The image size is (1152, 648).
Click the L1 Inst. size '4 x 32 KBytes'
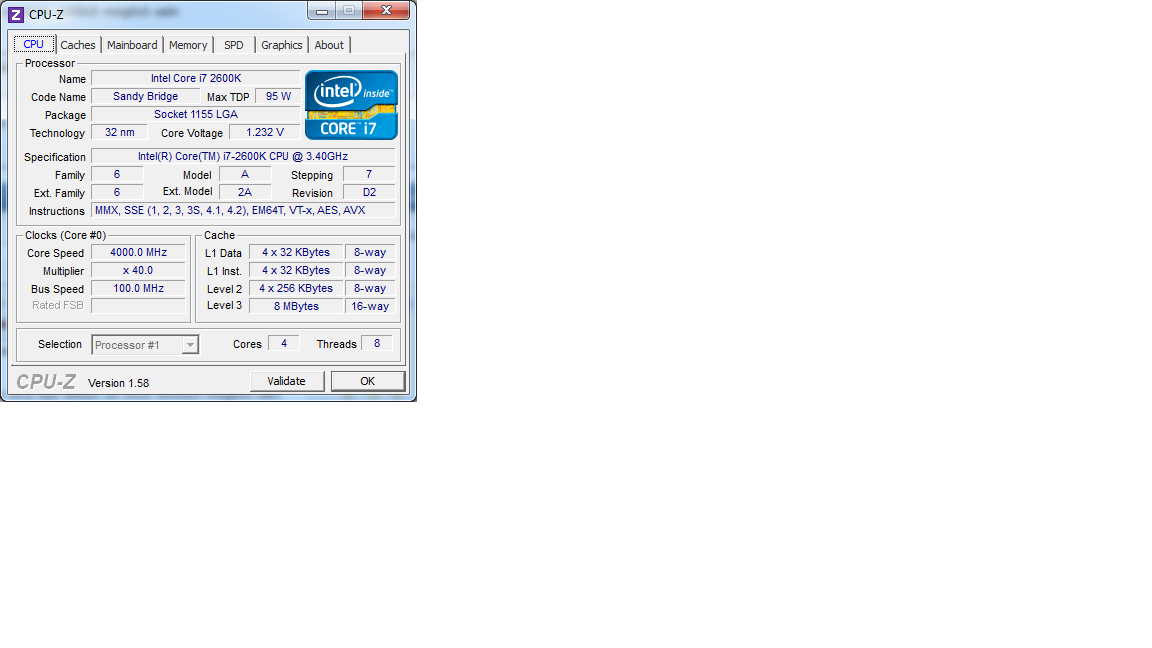[296, 270]
